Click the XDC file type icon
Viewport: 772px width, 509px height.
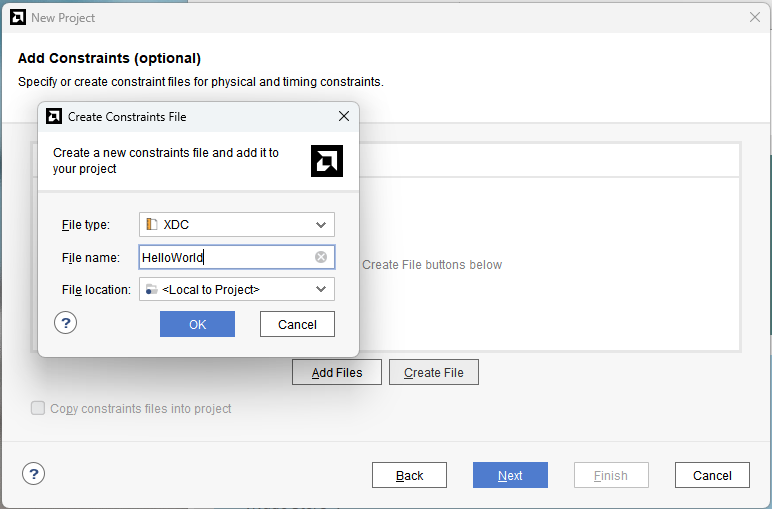(152, 224)
